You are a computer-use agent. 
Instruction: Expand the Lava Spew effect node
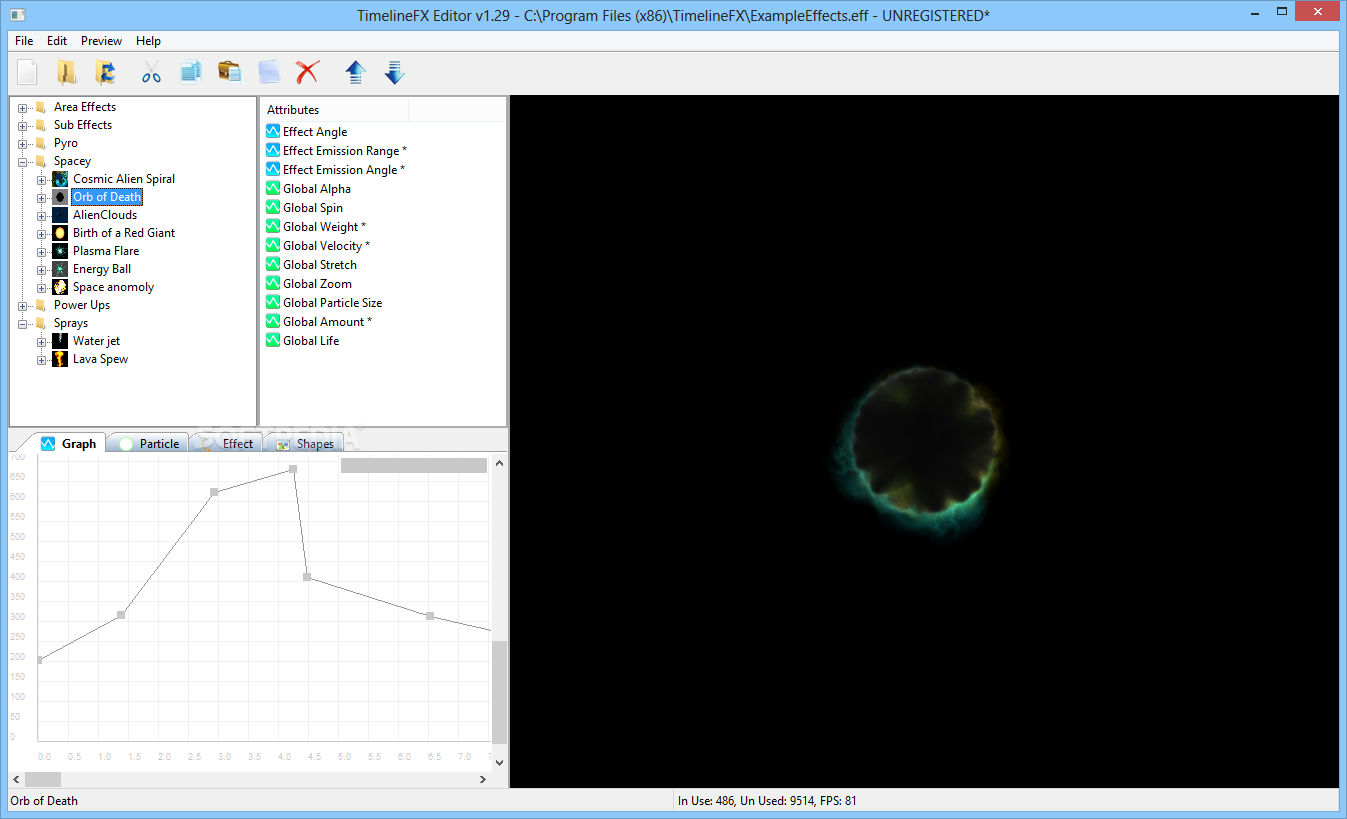(x=42, y=360)
